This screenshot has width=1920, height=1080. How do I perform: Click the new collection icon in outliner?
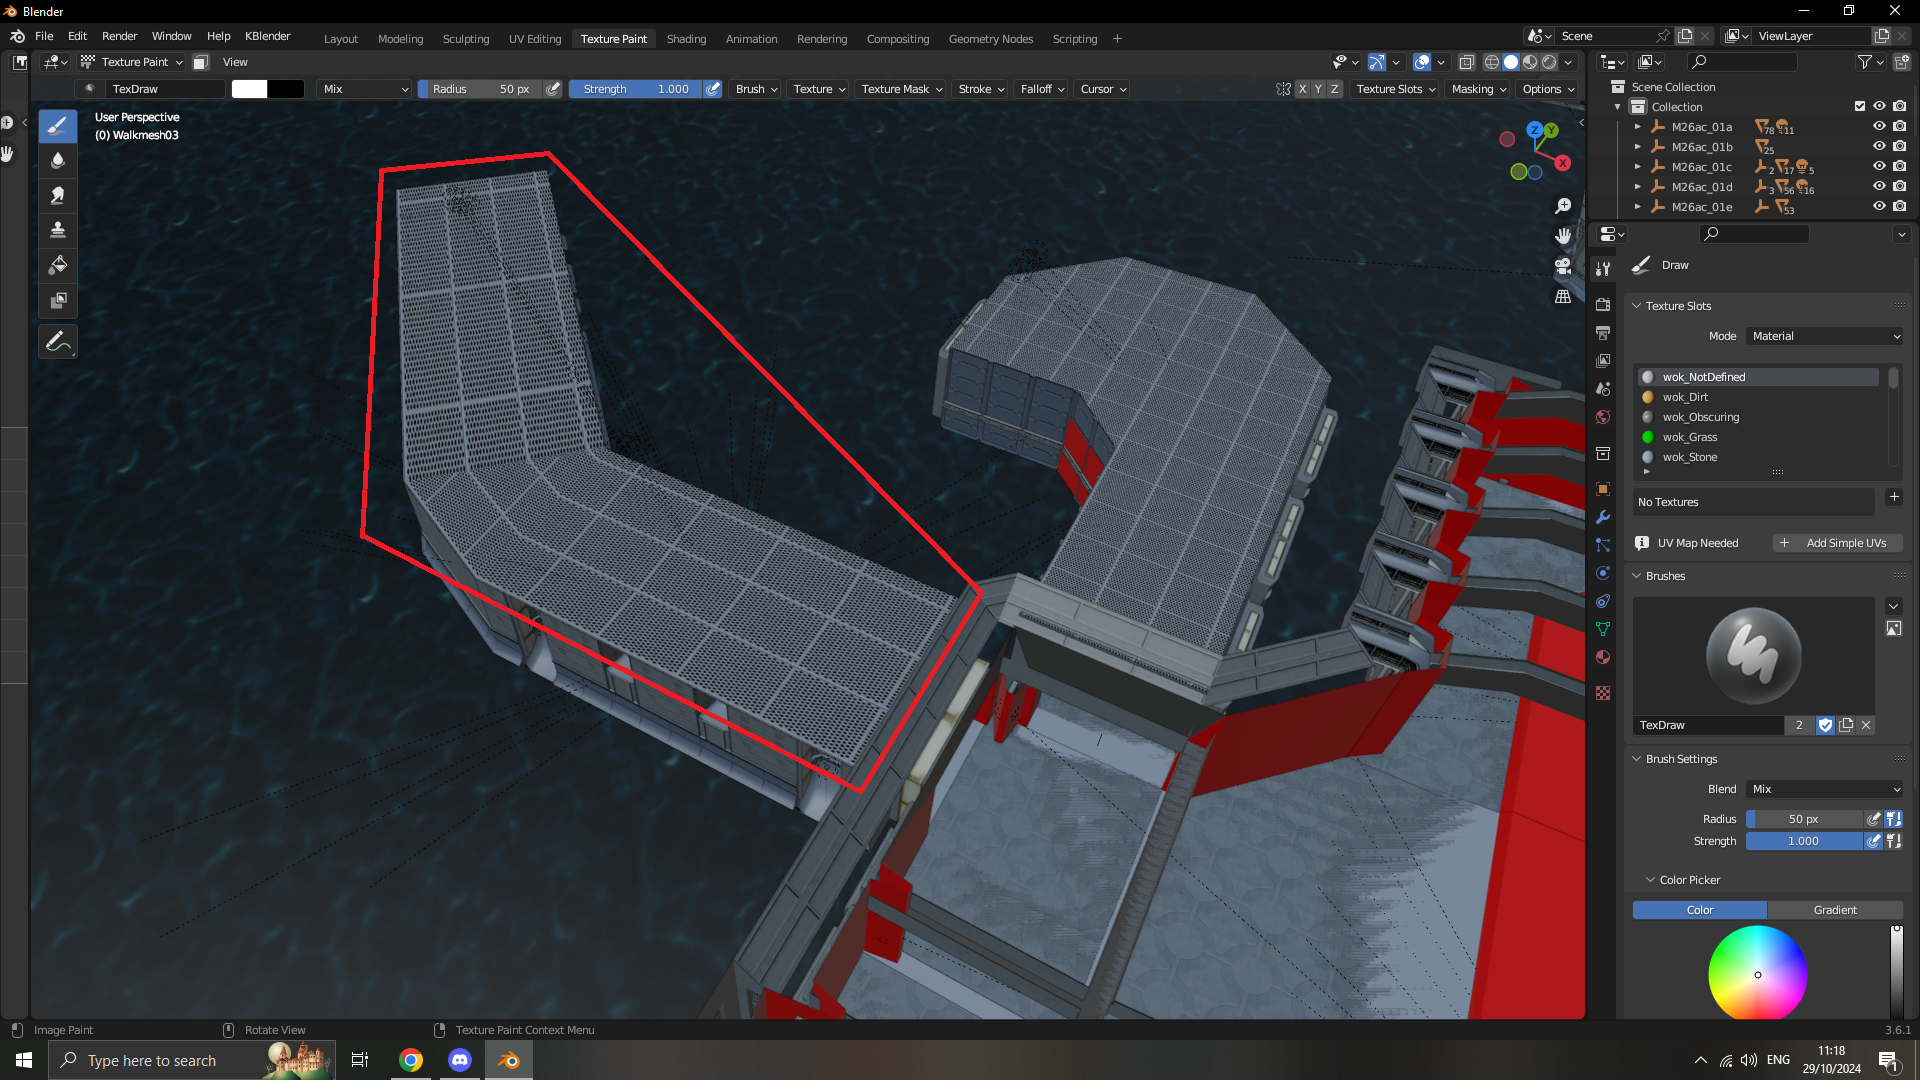[x=1901, y=62]
